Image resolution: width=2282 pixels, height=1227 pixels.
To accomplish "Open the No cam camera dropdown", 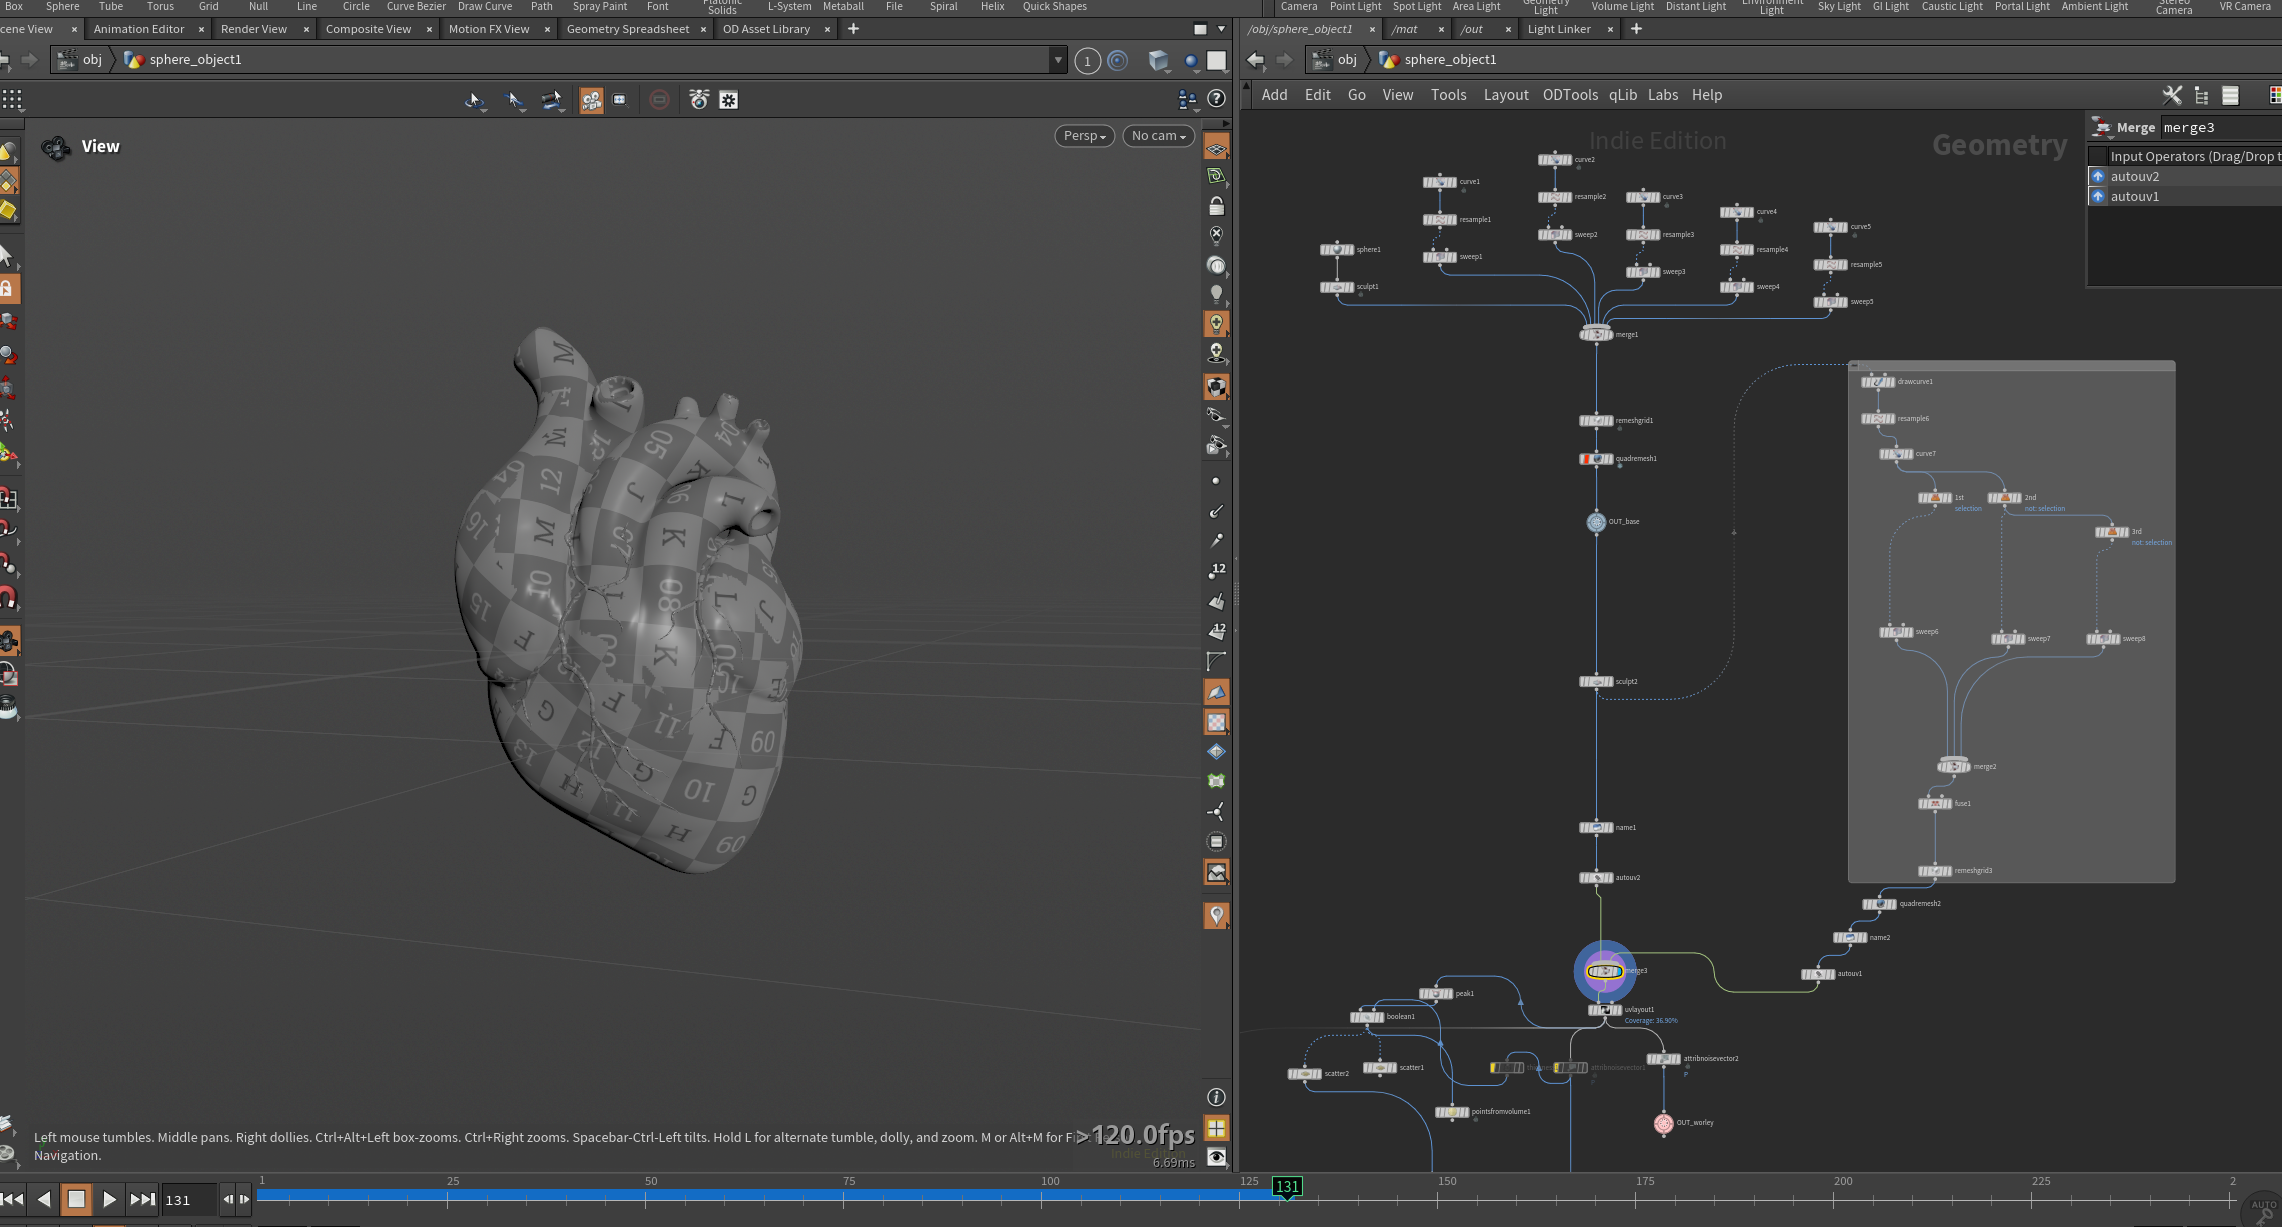I will 1158,136.
